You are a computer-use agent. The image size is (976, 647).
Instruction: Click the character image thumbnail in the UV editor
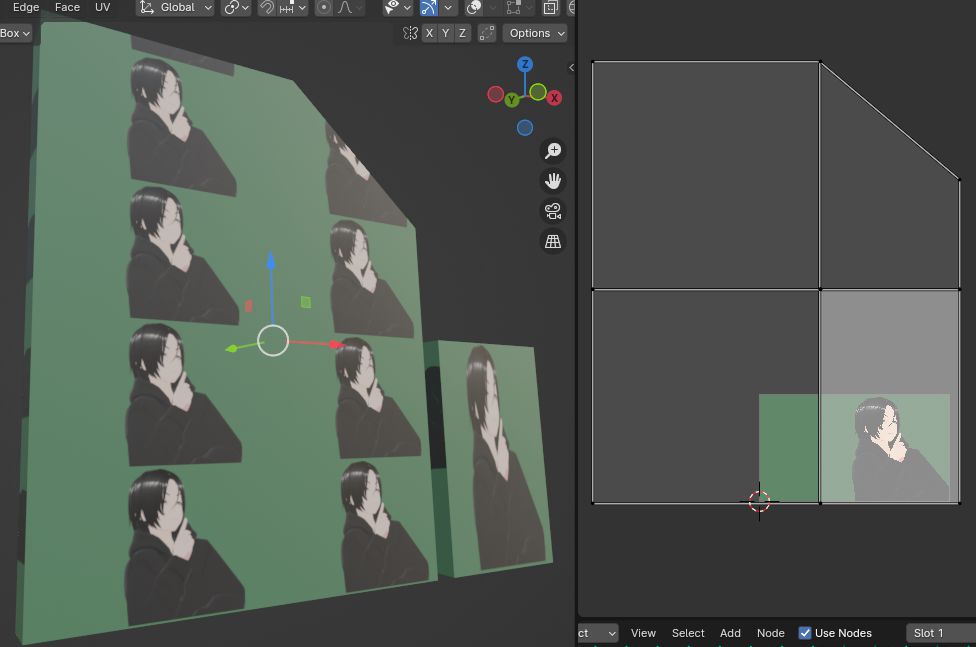tap(885, 448)
